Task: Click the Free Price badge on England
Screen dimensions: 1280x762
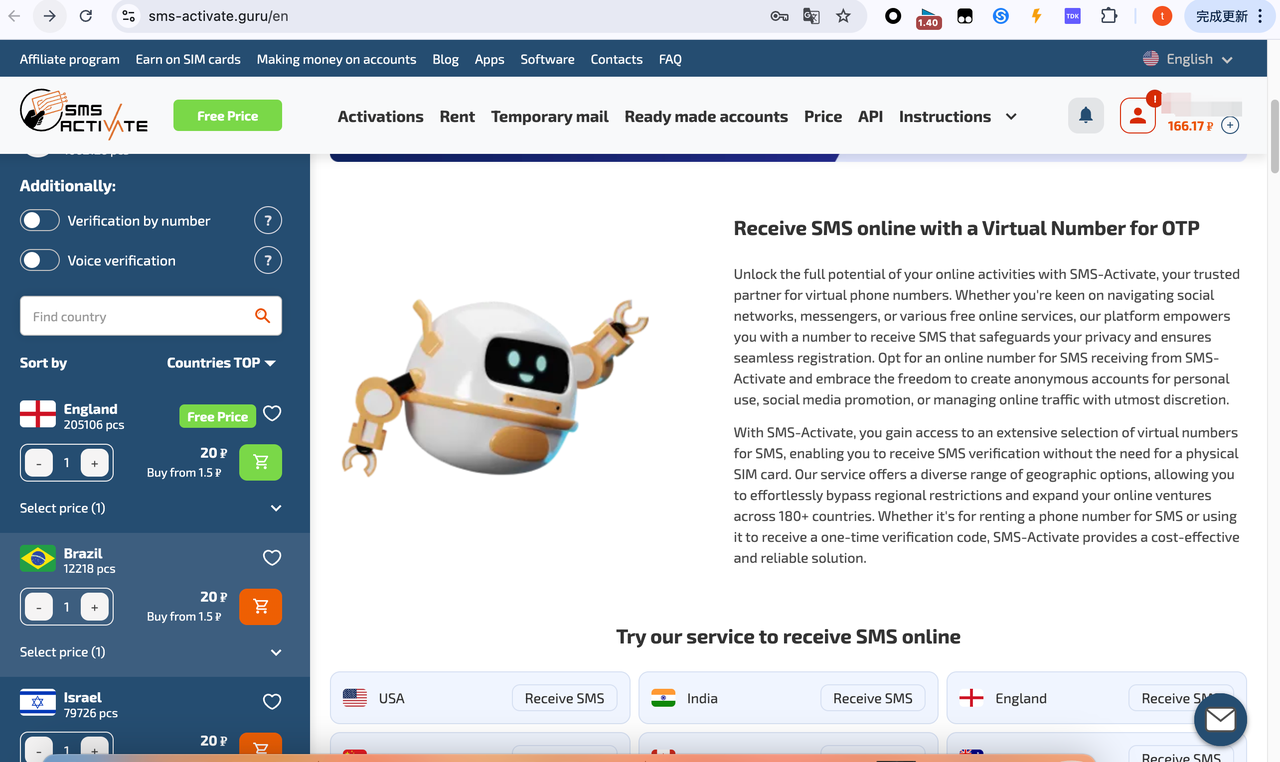Action: pos(217,416)
